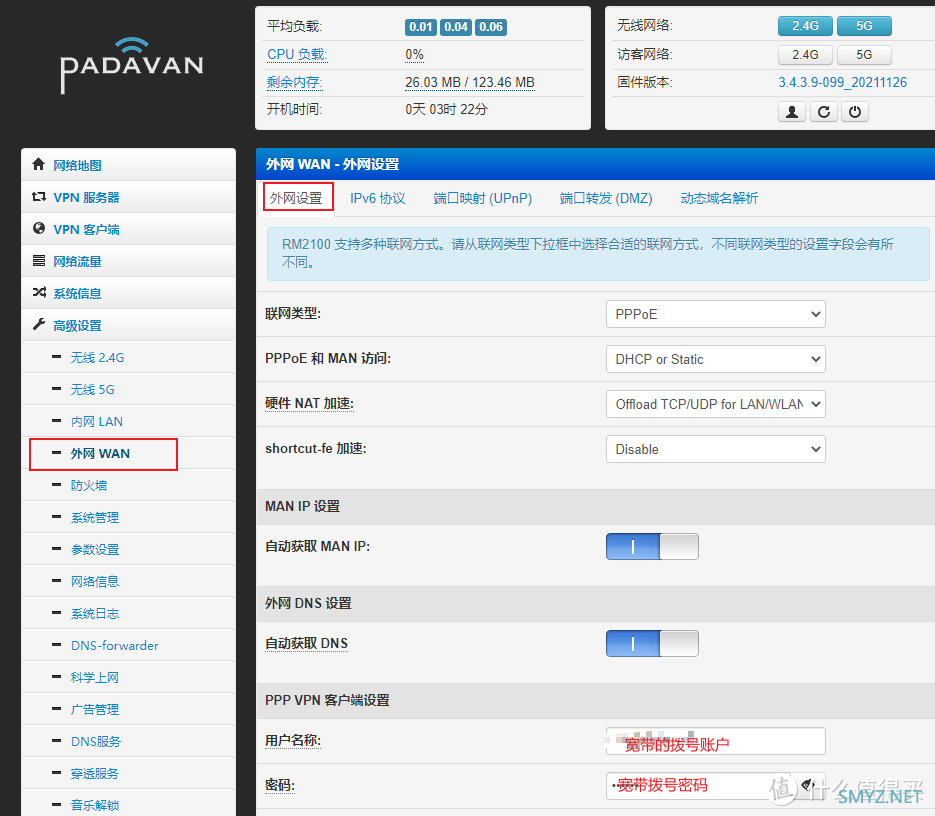Click the user account icon button
The image size is (935, 816).
792,112
